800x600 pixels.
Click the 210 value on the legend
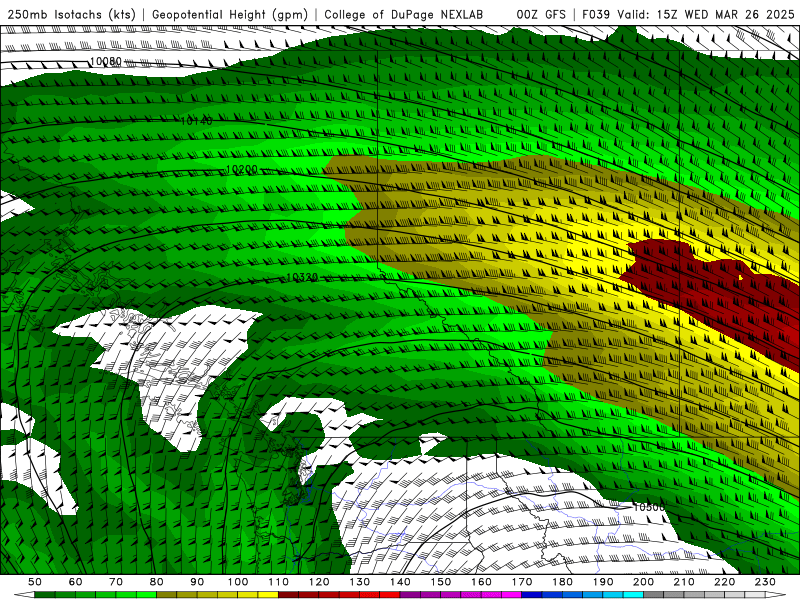click(684, 582)
